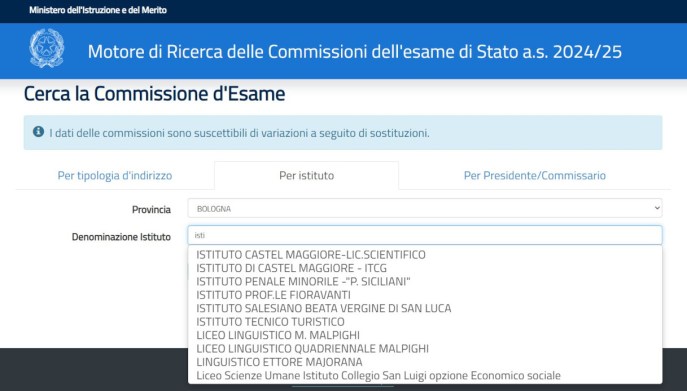Click the Motore di Ricerca page title
Screen dimensions: 687x391
[354, 52]
